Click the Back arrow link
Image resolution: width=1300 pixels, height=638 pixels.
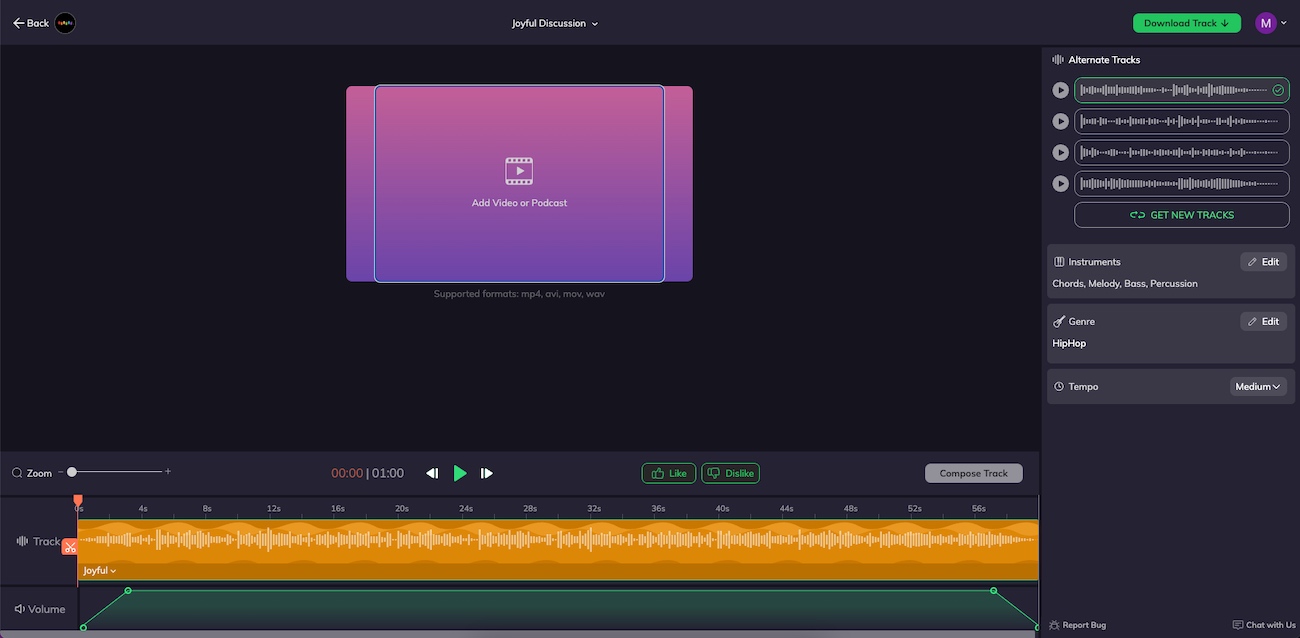31,23
